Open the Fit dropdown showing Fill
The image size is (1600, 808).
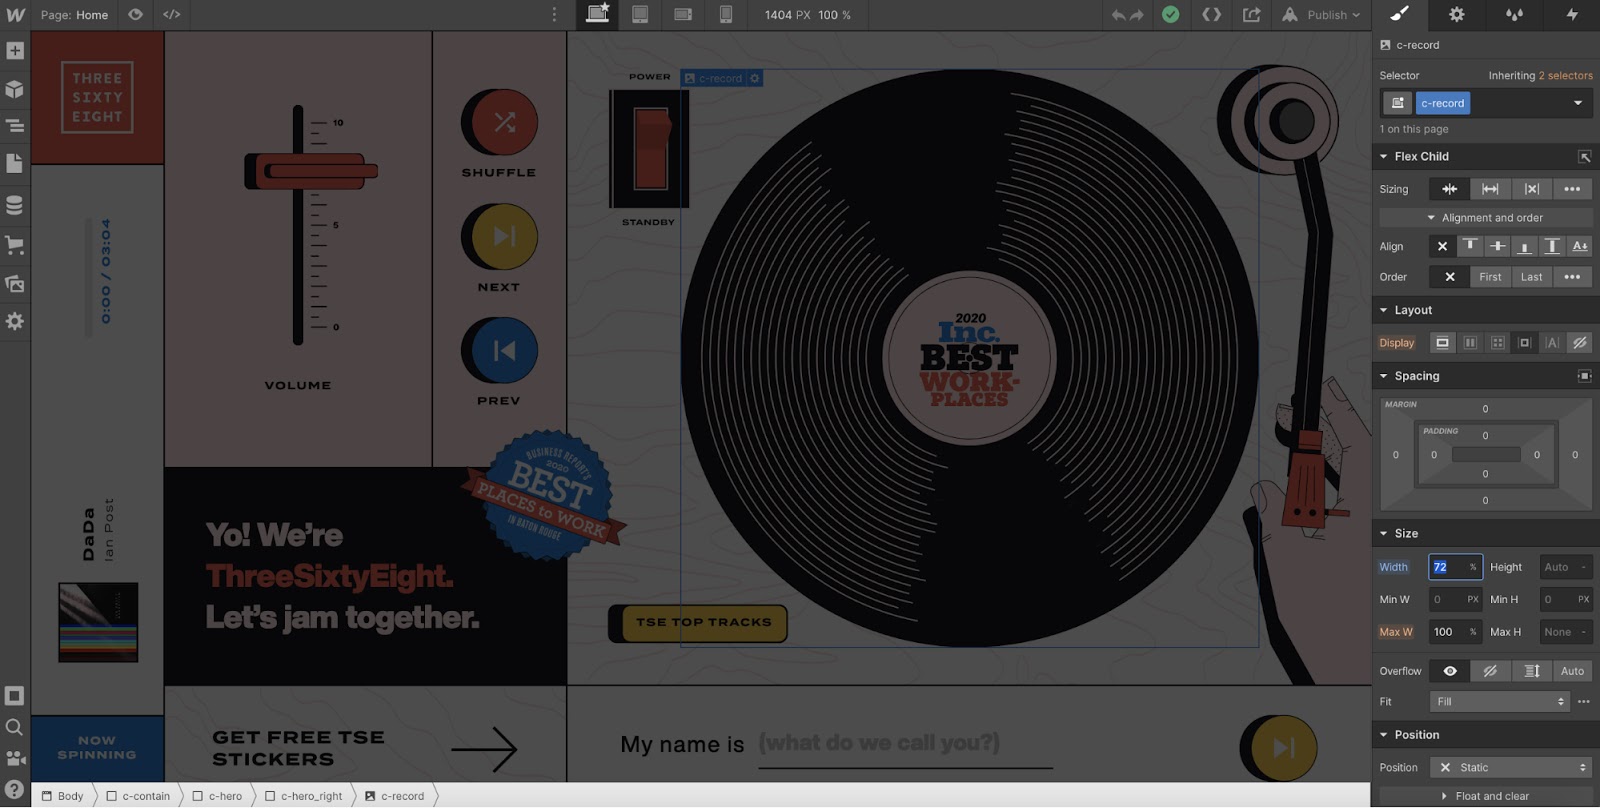pos(1499,702)
